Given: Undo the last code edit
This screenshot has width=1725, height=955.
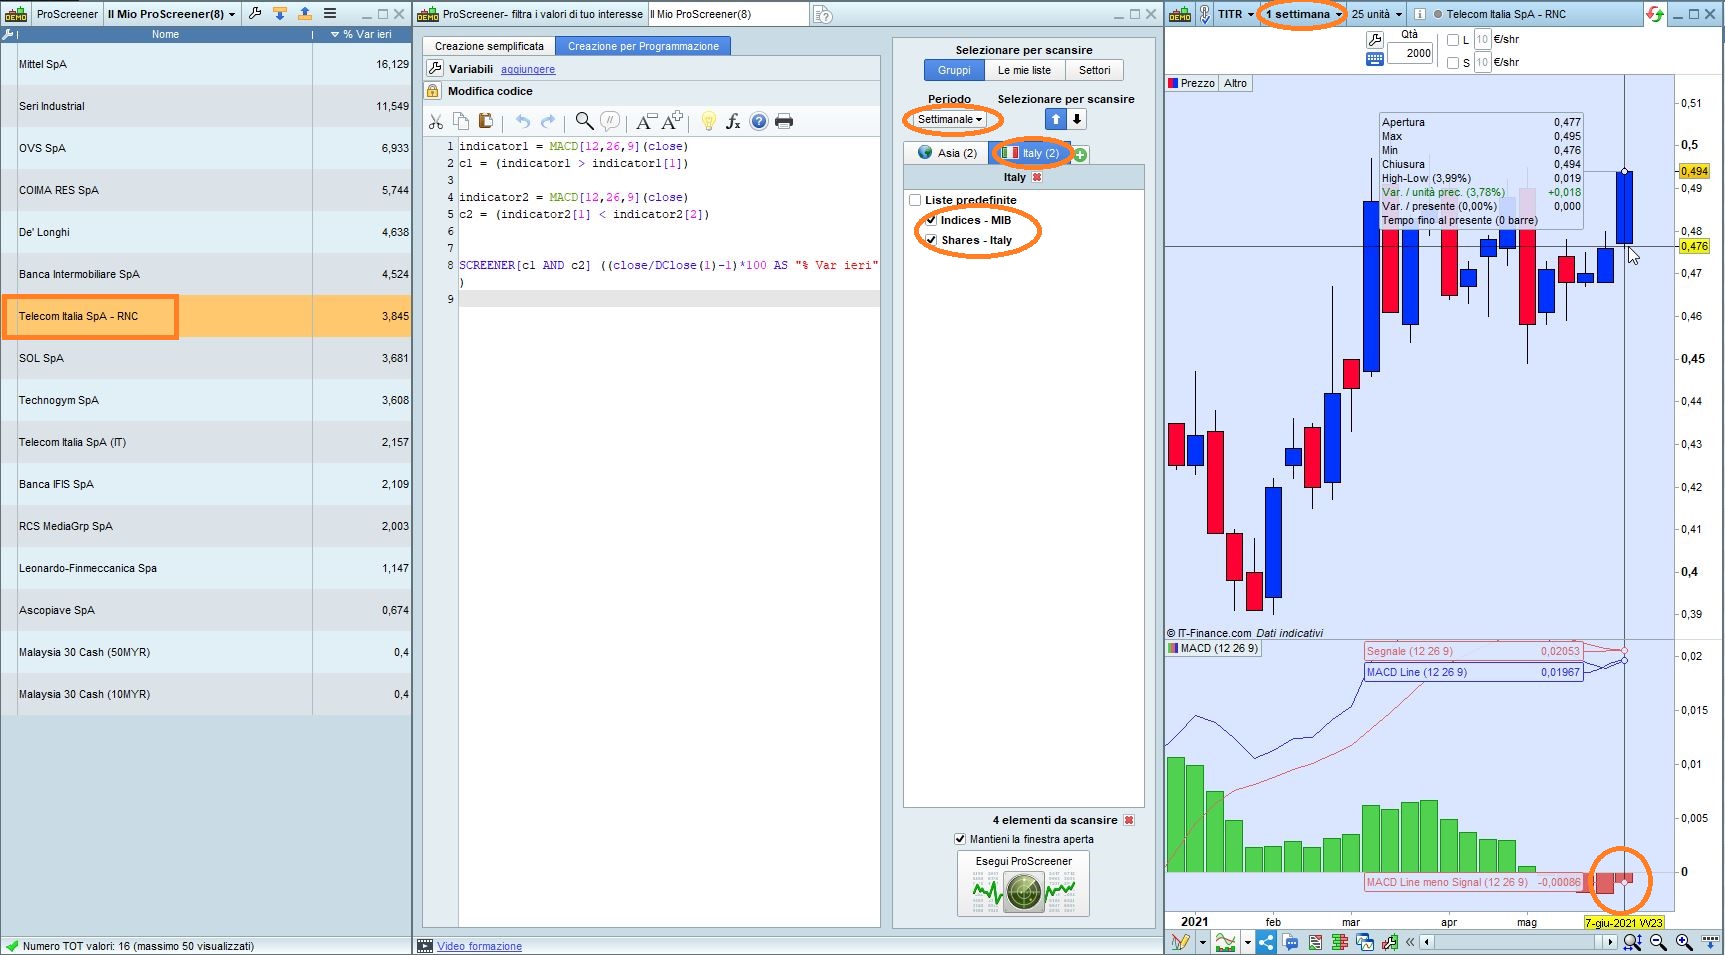Looking at the screenshot, I should tap(522, 121).
